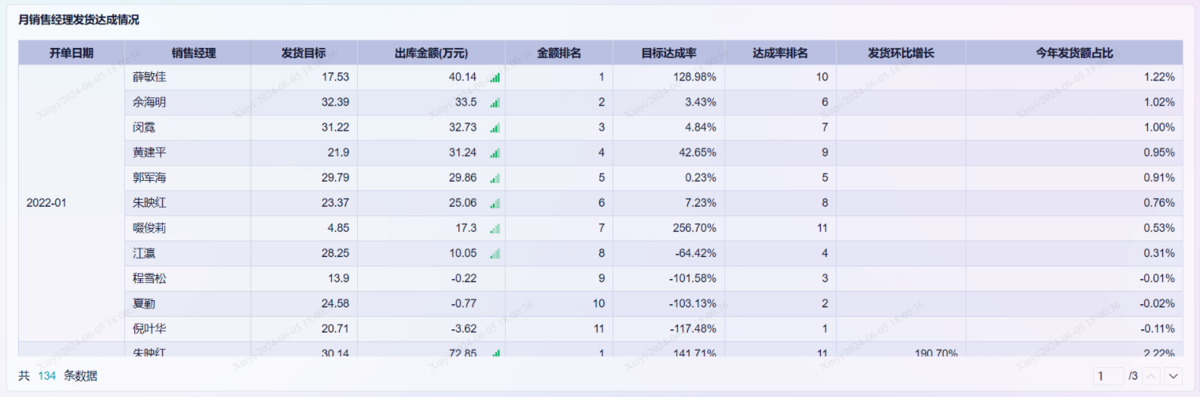
Task: Click the -101.58% achievement rate cell
Action: (x=669, y=279)
